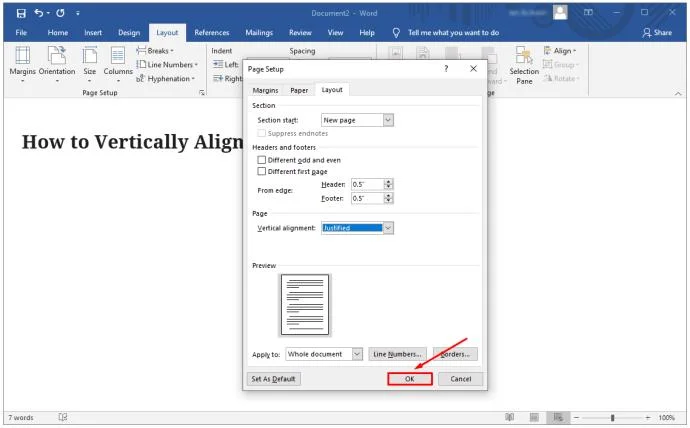Screen dimensions: 690x428
Task: Click the Share button
Action: (657, 33)
